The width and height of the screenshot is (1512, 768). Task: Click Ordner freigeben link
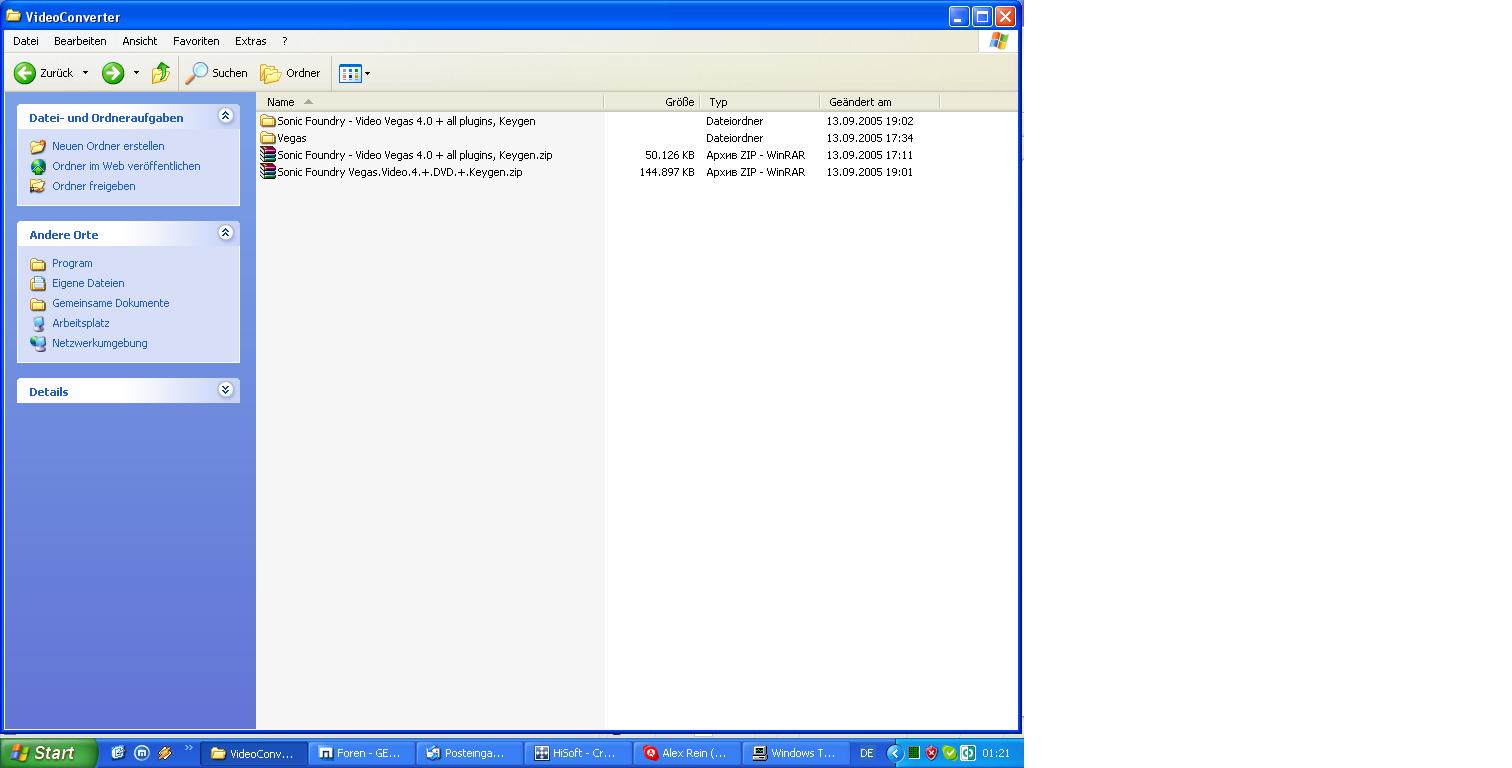click(94, 186)
